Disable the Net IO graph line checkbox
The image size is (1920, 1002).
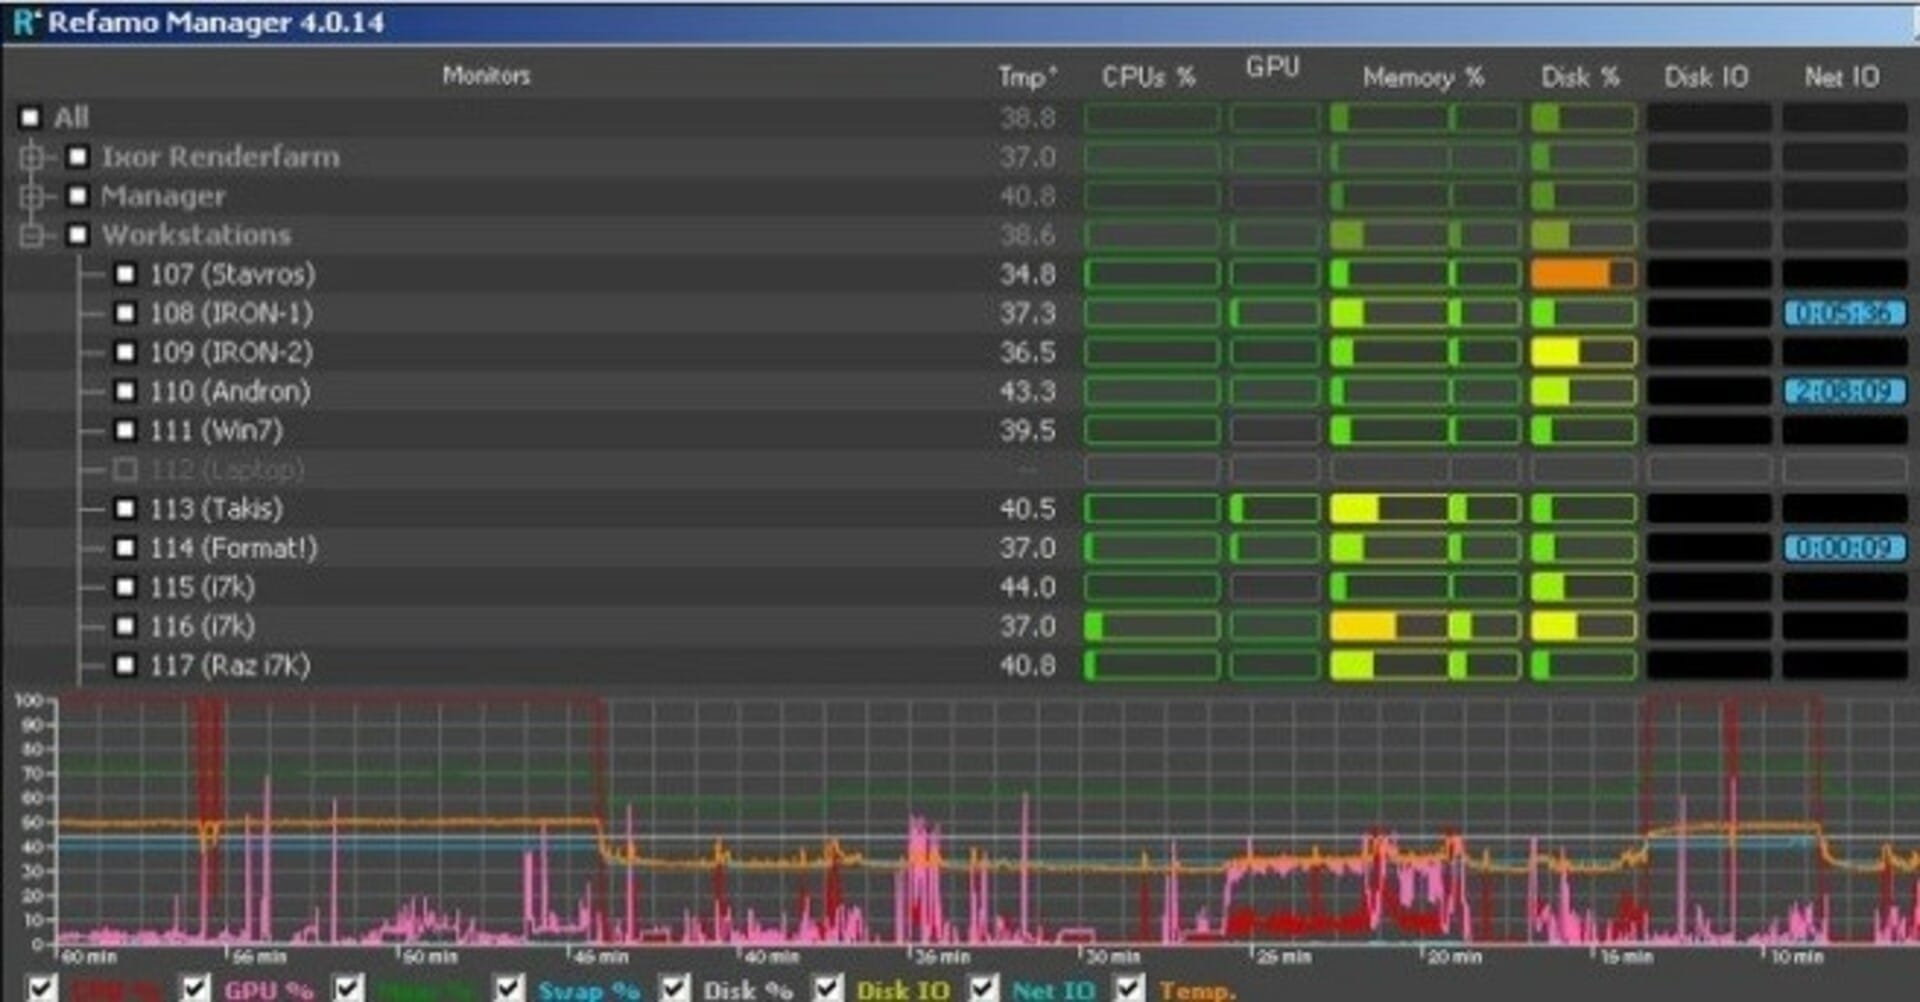pos(983,988)
